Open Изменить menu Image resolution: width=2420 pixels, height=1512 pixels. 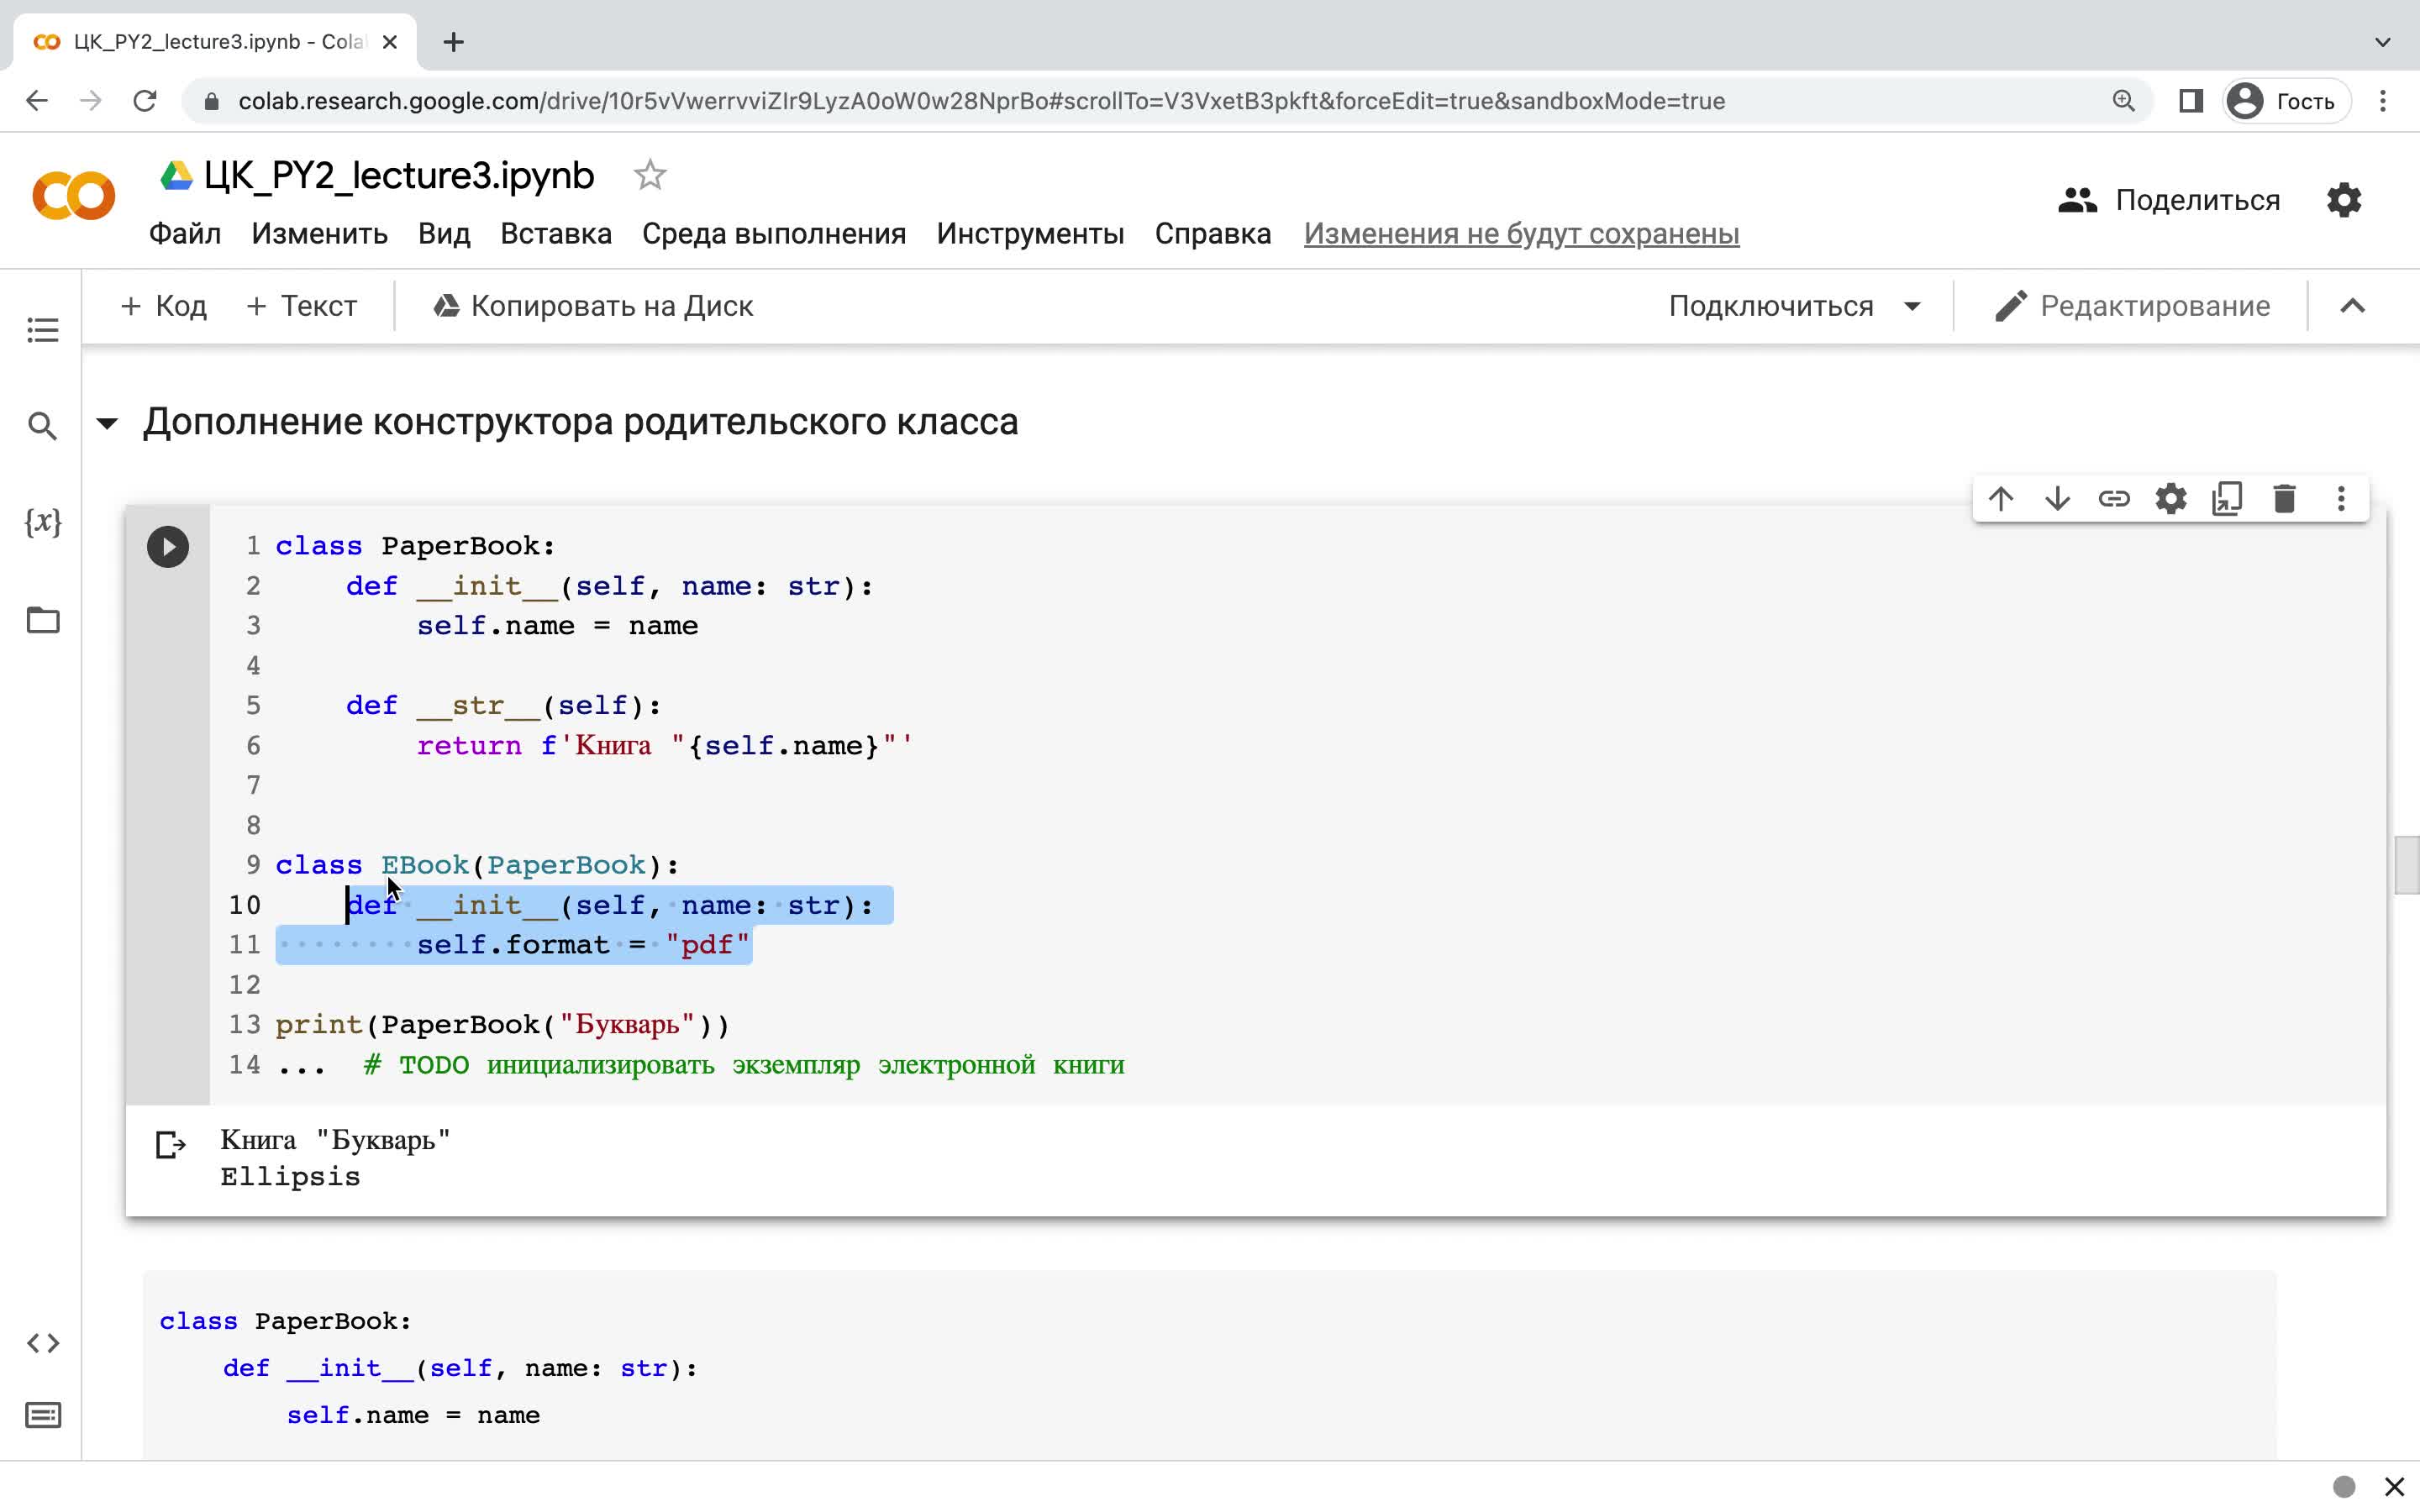coord(319,234)
